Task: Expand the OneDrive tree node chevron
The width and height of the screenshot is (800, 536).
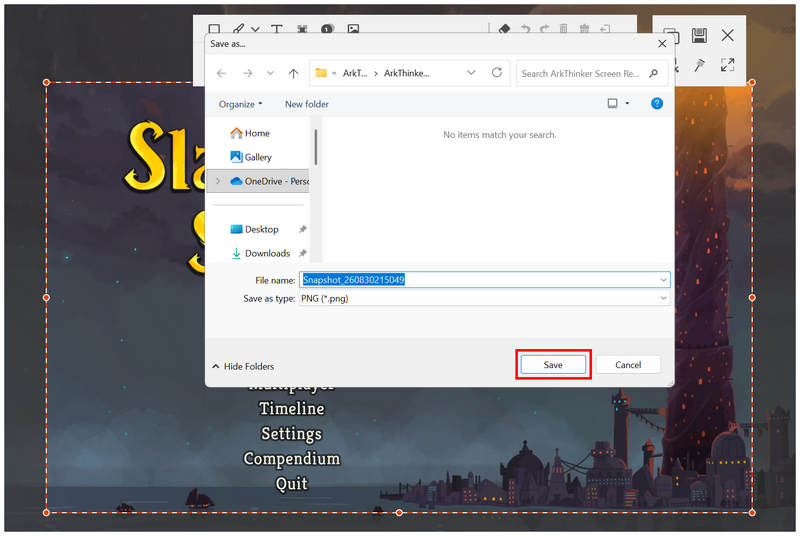Action: [x=218, y=181]
